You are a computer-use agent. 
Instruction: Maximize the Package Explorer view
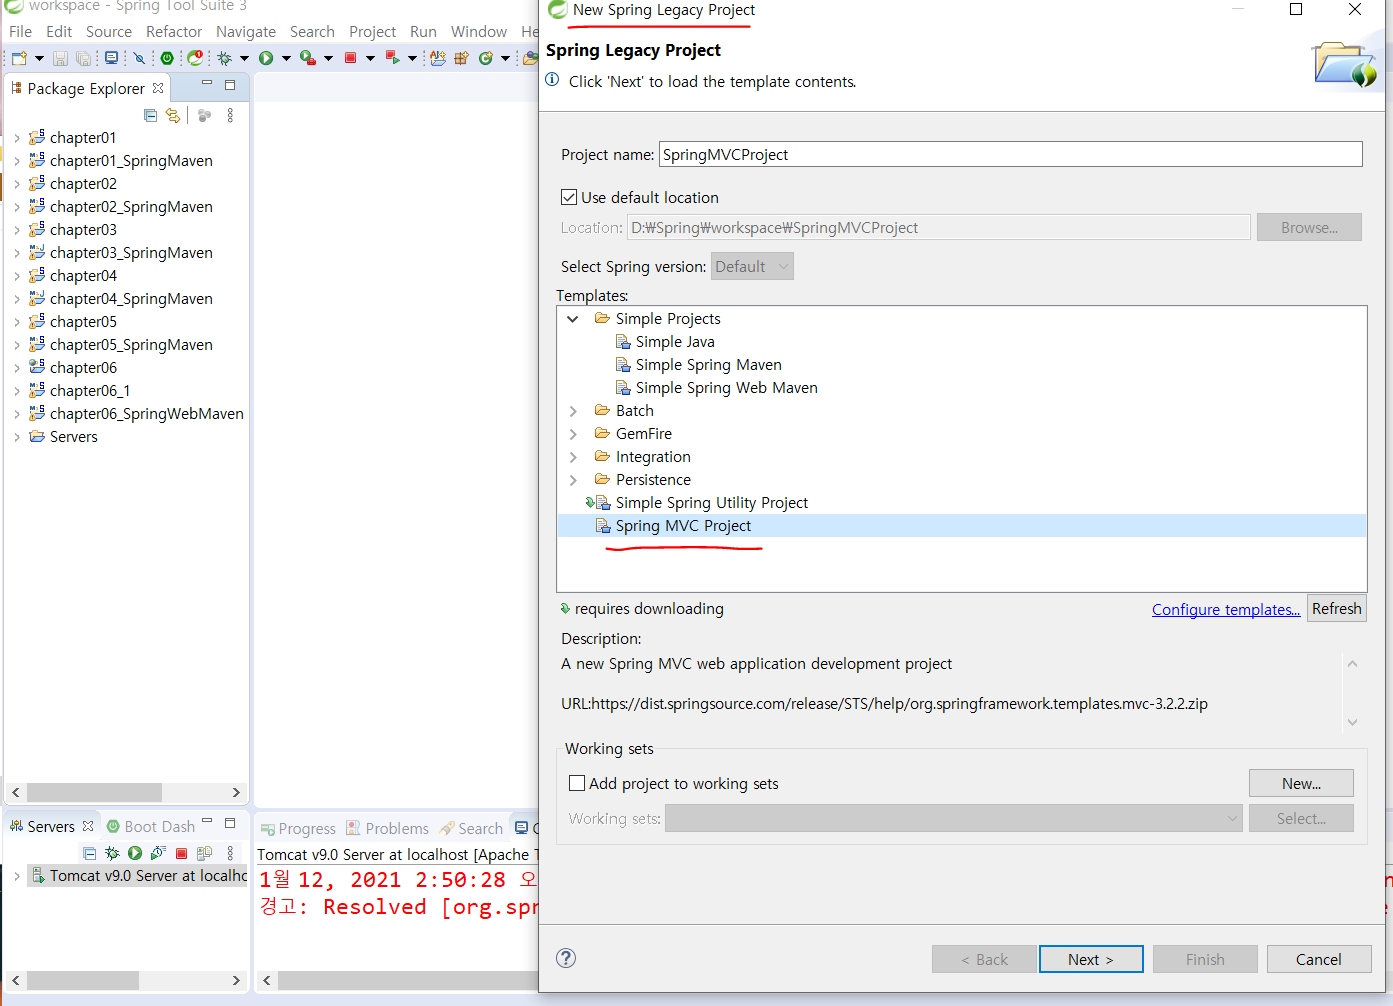(230, 85)
